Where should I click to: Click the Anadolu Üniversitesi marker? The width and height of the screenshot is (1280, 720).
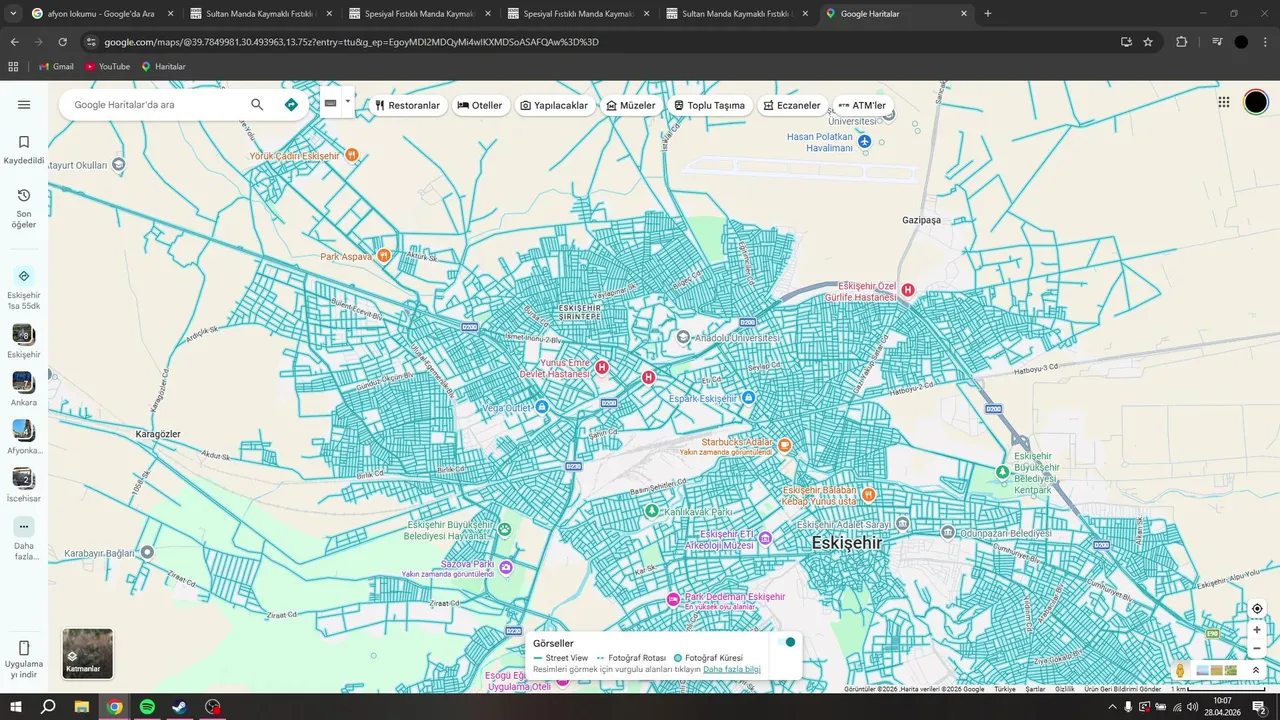coord(683,338)
